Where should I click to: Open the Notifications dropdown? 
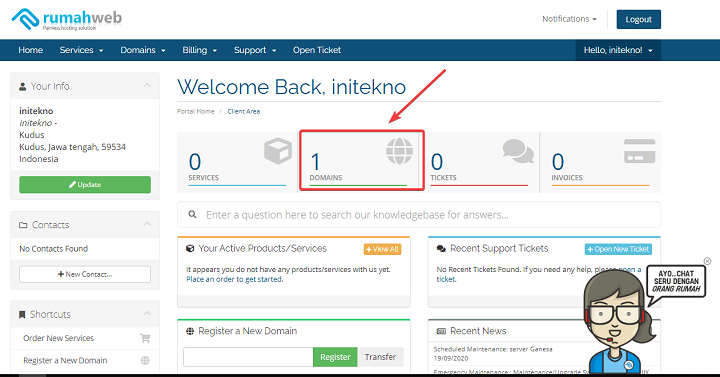pos(569,19)
